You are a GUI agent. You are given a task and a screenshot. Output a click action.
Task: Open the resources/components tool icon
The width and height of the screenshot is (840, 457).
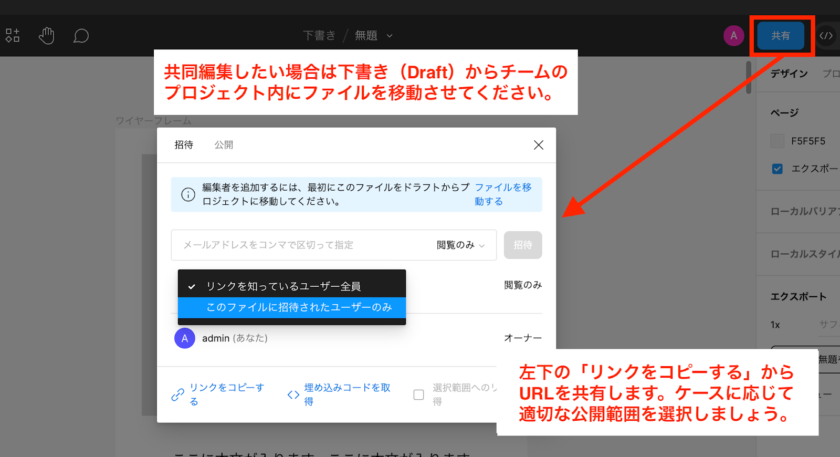13,36
